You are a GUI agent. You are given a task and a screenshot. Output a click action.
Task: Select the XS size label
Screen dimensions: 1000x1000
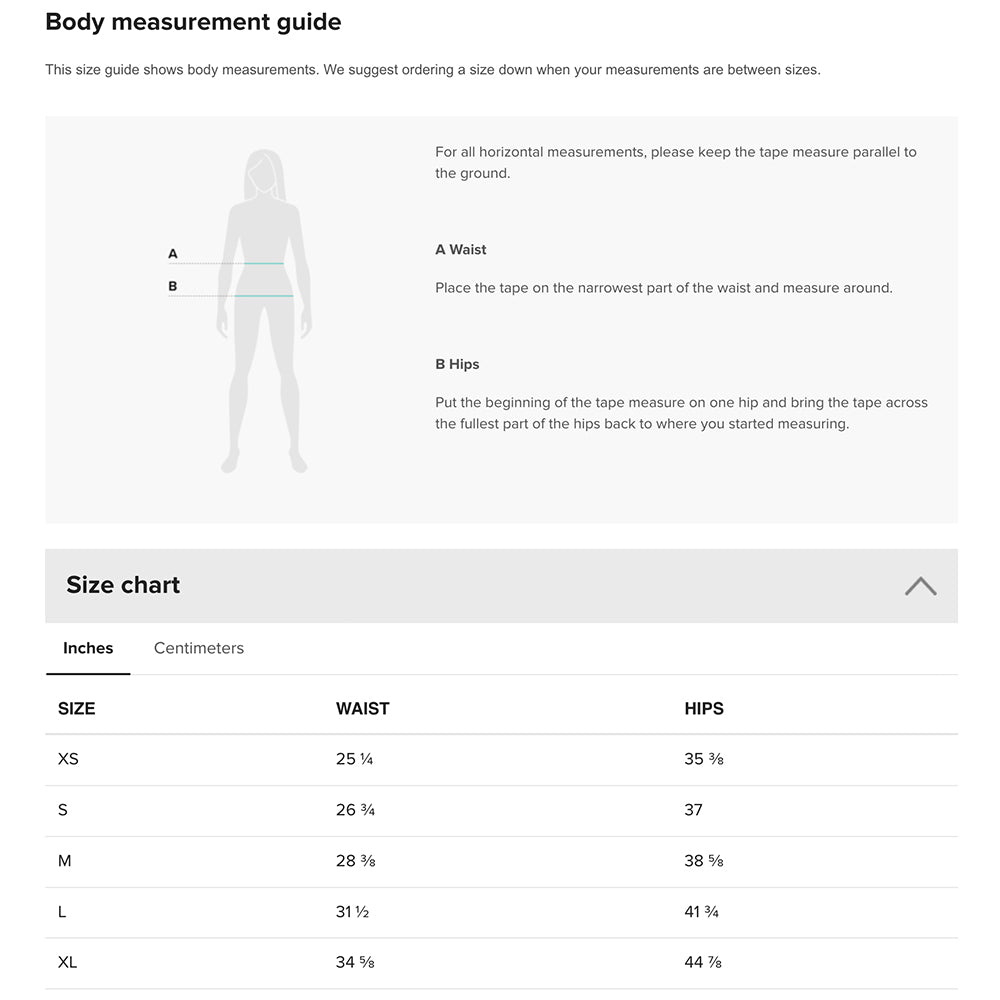(68, 759)
